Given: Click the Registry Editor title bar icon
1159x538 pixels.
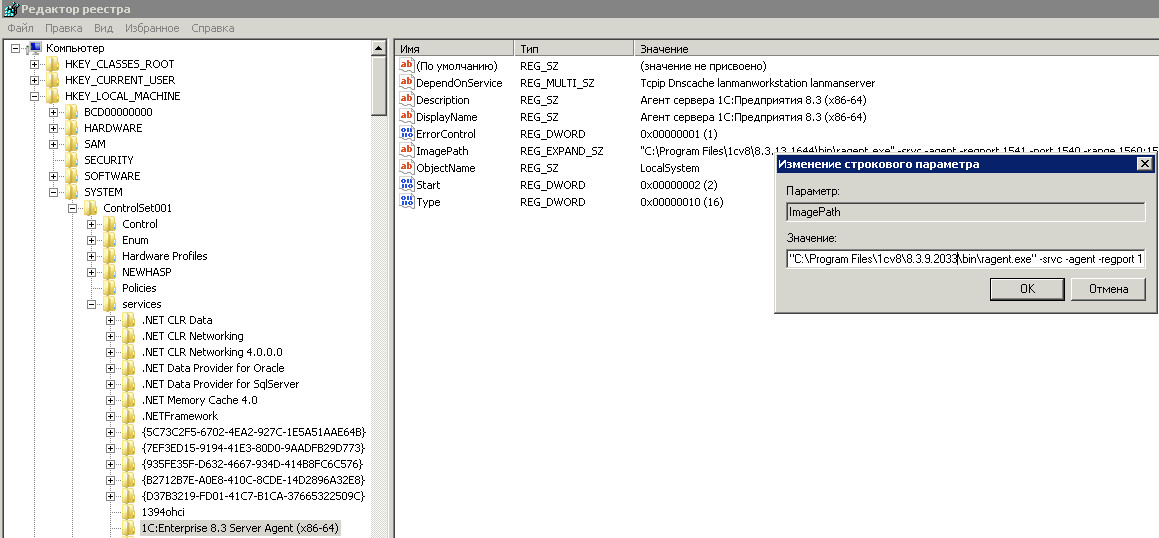Looking at the screenshot, I should tap(10, 8).
